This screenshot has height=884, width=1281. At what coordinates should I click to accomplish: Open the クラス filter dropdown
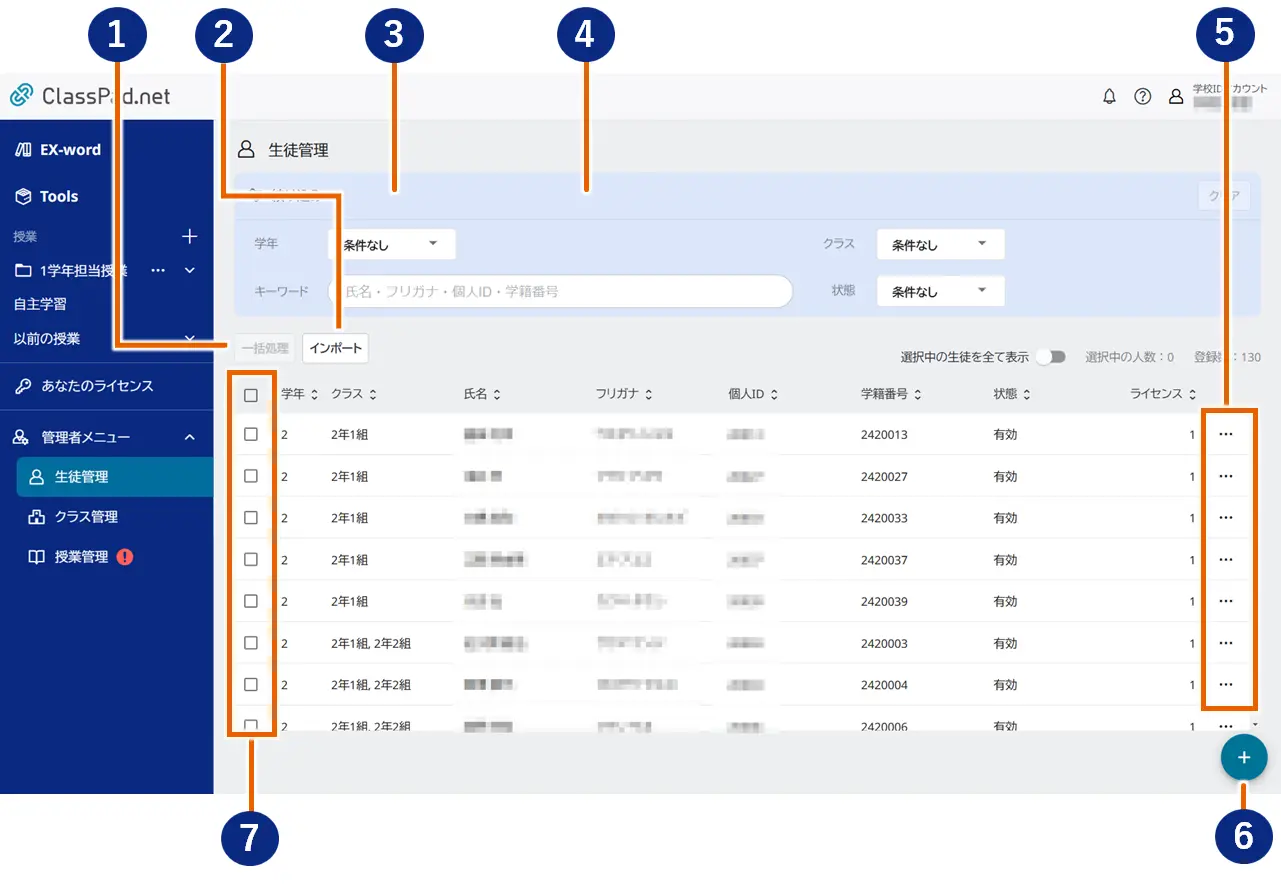click(940, 244)
